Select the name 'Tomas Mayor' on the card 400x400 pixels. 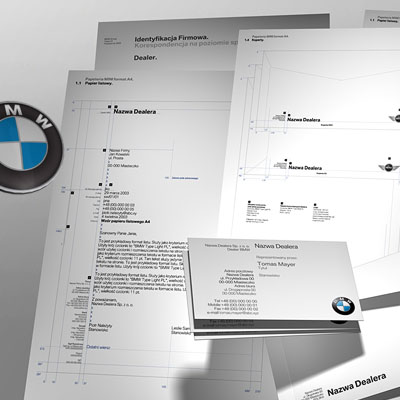coord(276,264)
